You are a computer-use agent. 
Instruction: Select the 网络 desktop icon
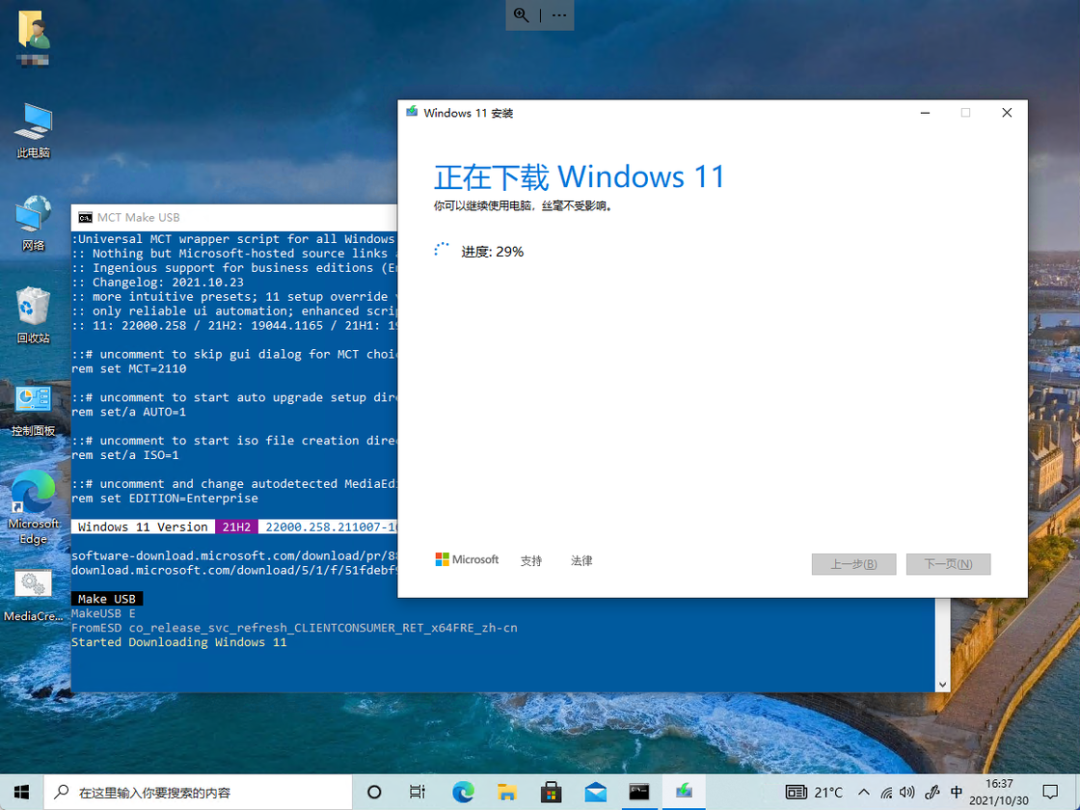pyautogui.click(x=33, y=215)
